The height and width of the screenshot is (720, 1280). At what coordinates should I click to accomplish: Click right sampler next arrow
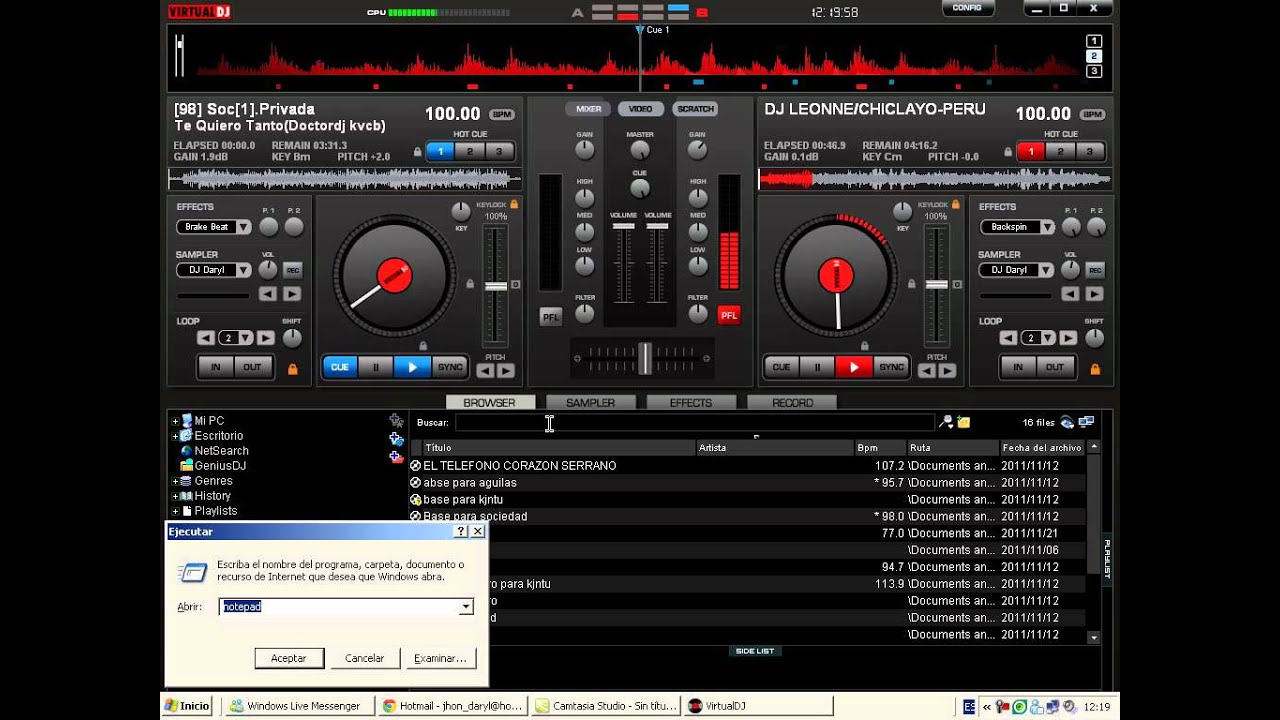pyautogui.click(x=1093, y=294)
